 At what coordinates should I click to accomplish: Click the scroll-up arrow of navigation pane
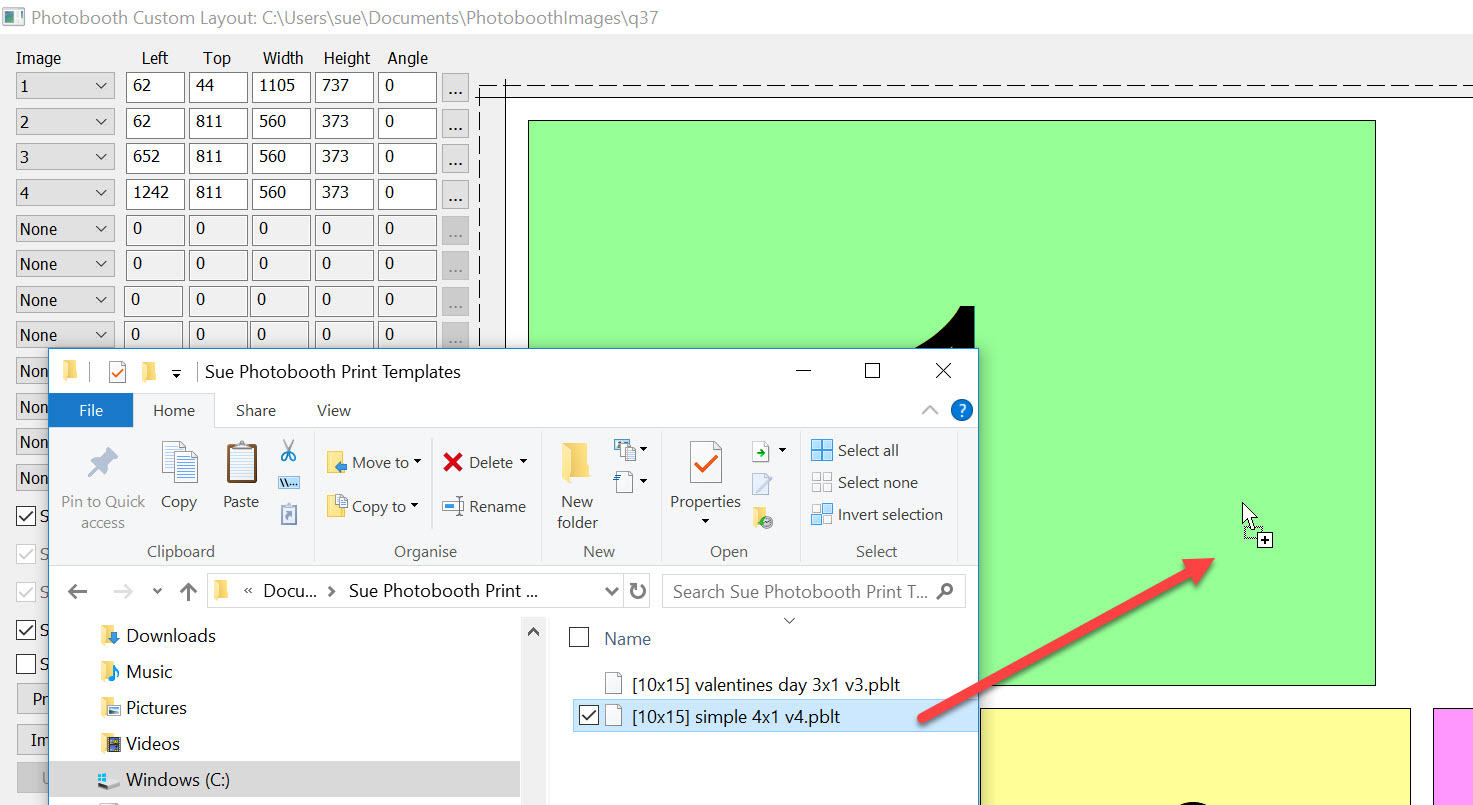coord(534,633)
